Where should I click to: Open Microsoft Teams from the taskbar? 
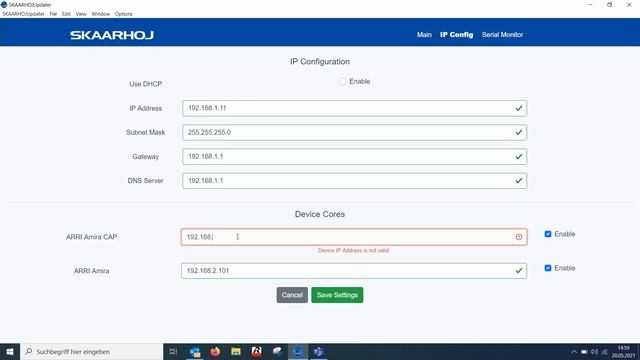tap(319, 351)
